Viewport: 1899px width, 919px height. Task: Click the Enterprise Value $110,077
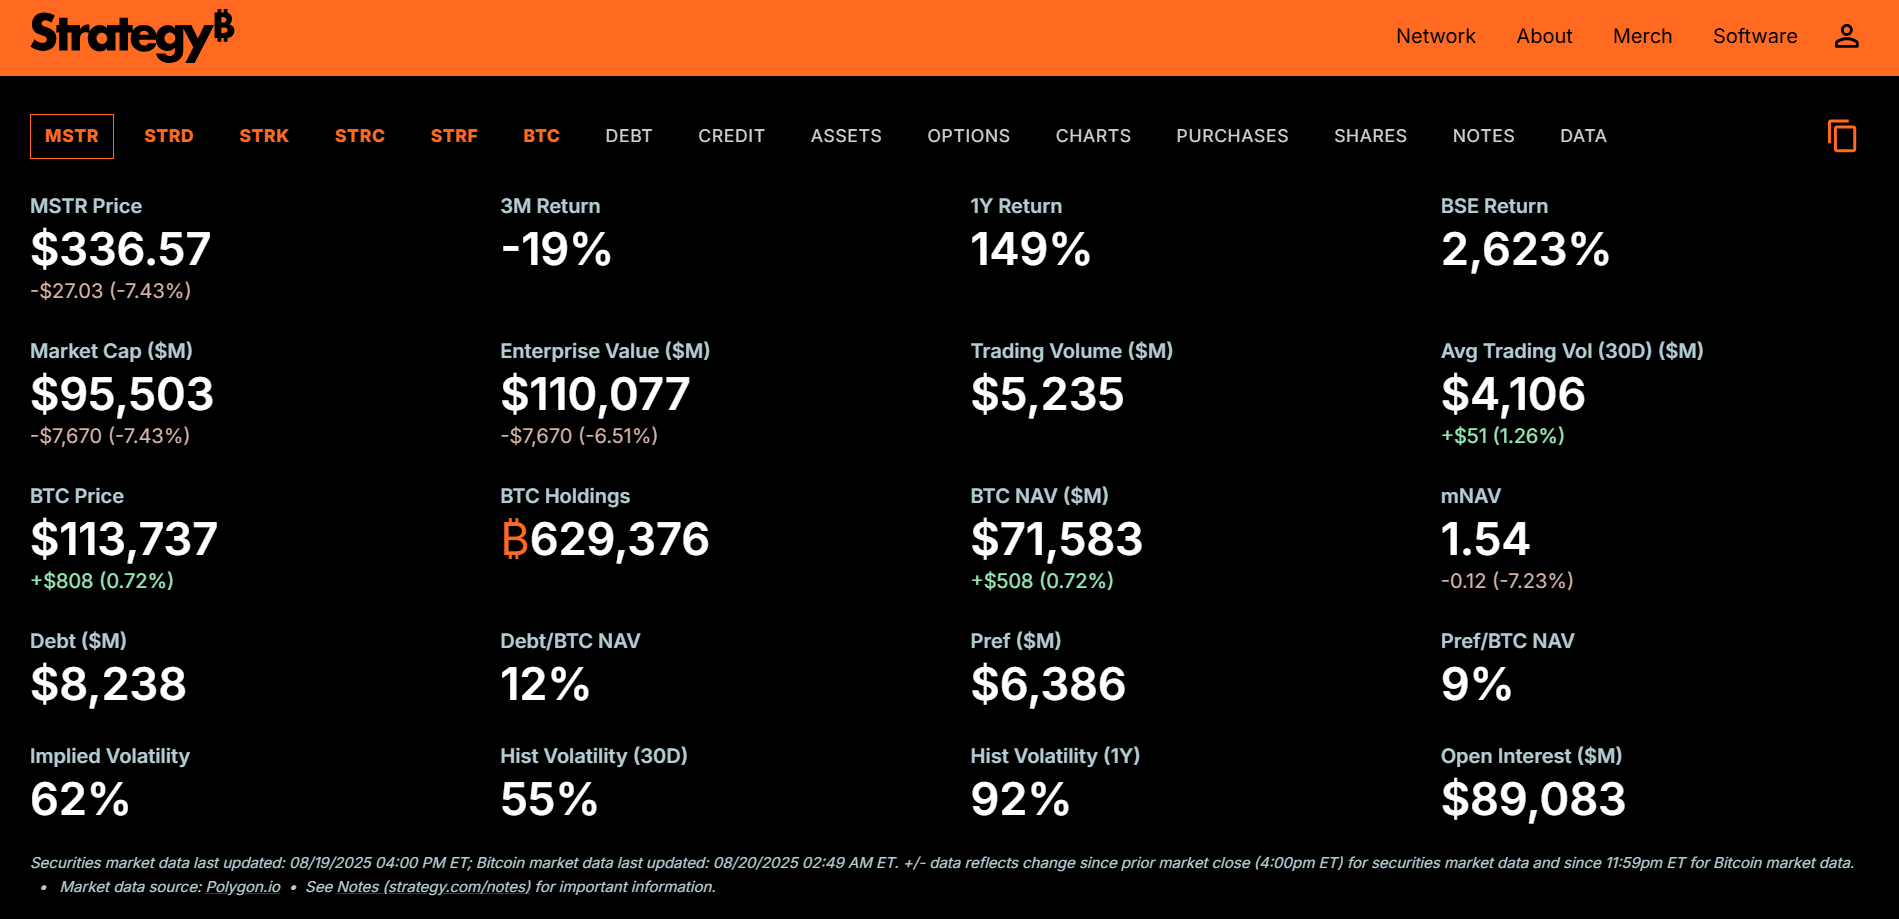pos(595,394)
